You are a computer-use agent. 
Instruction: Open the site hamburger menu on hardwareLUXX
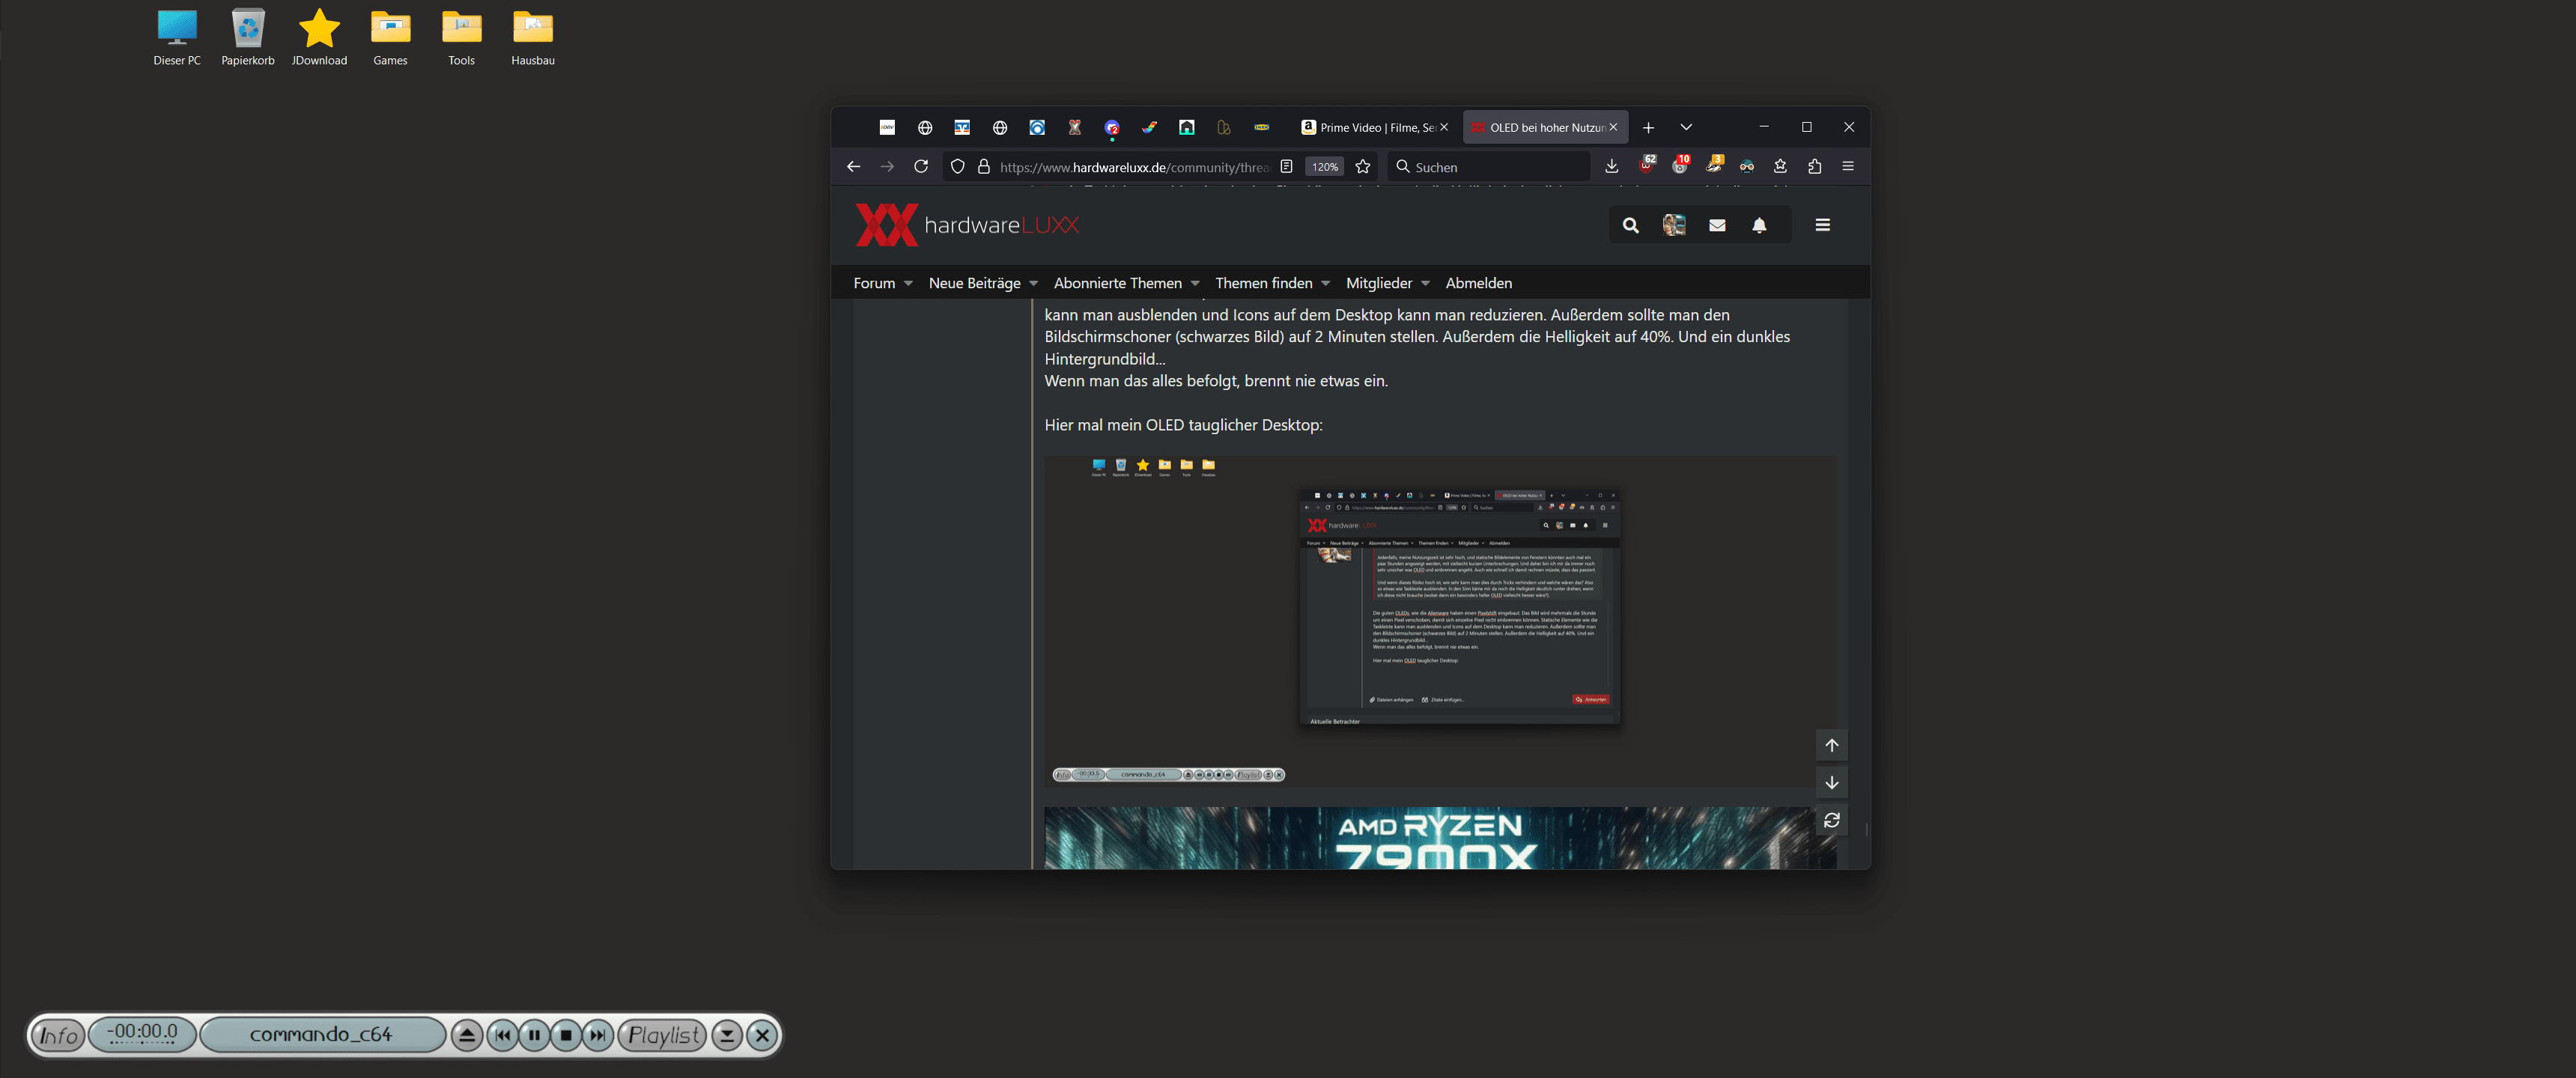click(x=1823, y=225)
